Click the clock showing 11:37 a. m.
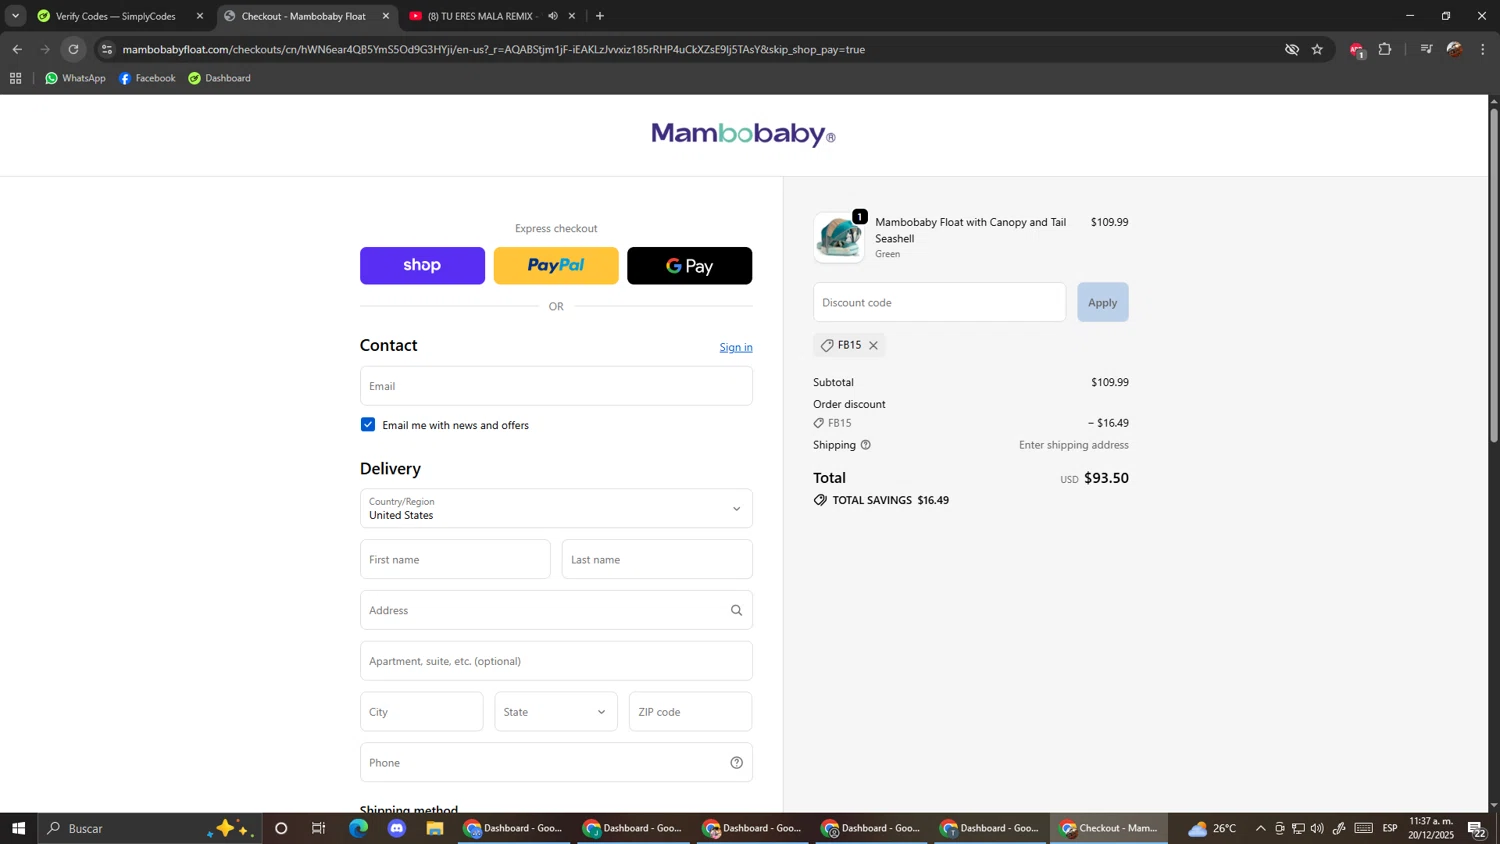Screen dimensions: 1500x844 point(1431,829)
